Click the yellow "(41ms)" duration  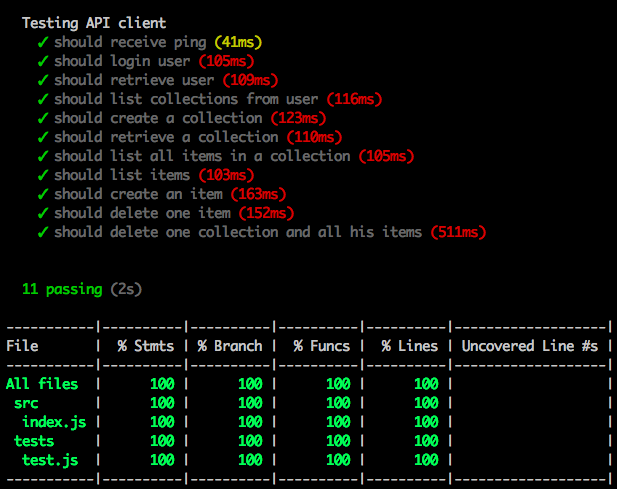pyautogui.click(x=238, y=42)
